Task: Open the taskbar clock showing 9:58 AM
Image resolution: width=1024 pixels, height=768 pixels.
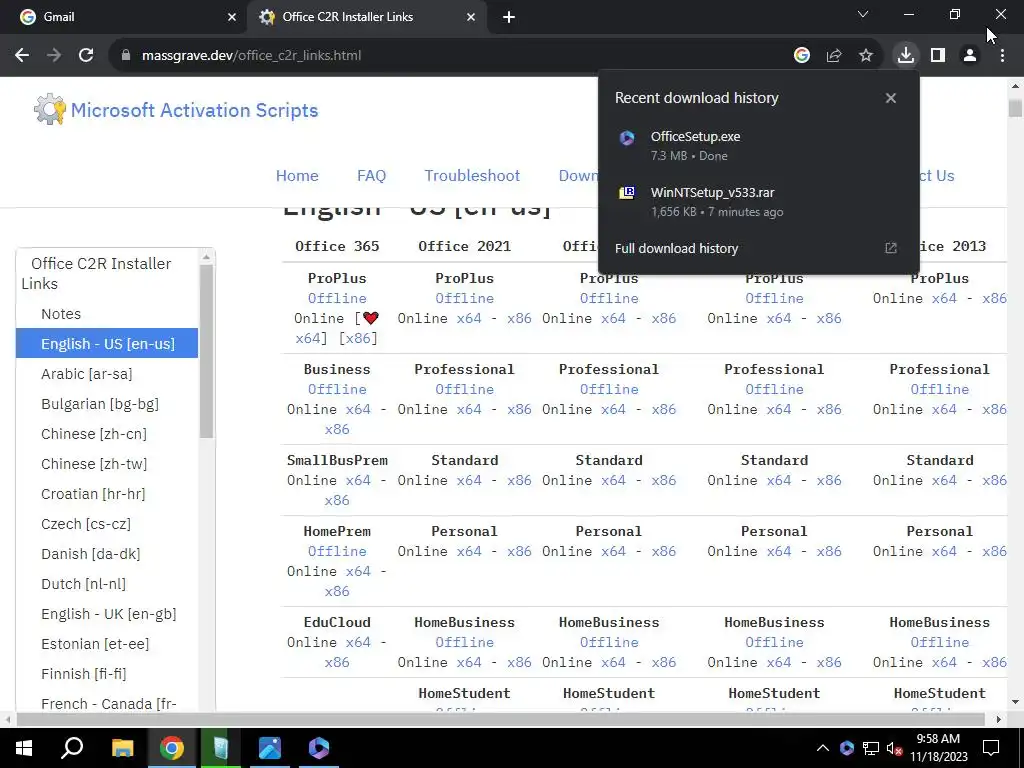Action: click(938, 748)
